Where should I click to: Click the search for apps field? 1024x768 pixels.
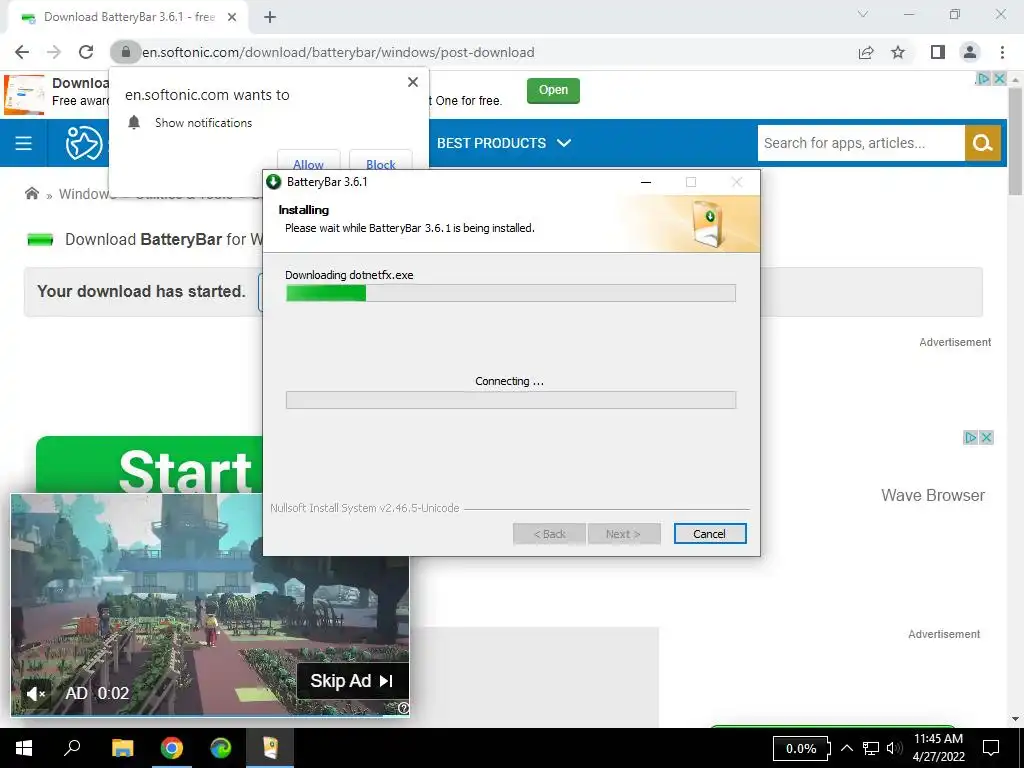[x=861, y=143]
